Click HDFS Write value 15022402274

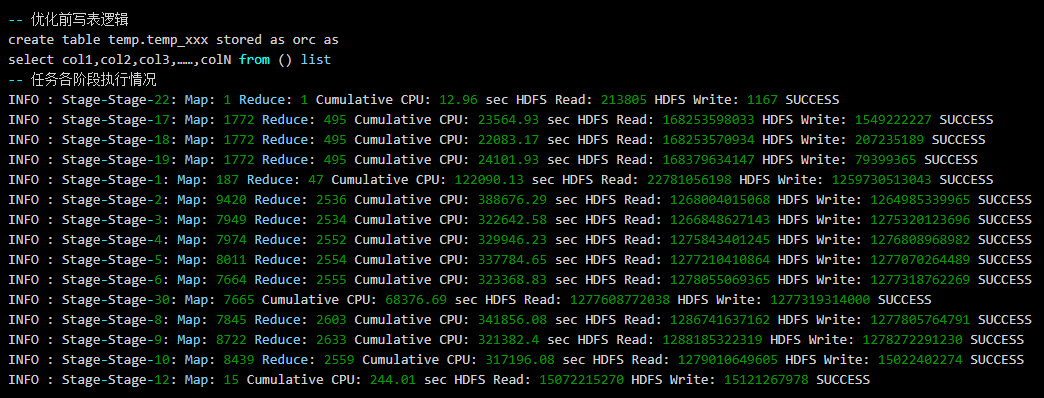click(920, 359)
